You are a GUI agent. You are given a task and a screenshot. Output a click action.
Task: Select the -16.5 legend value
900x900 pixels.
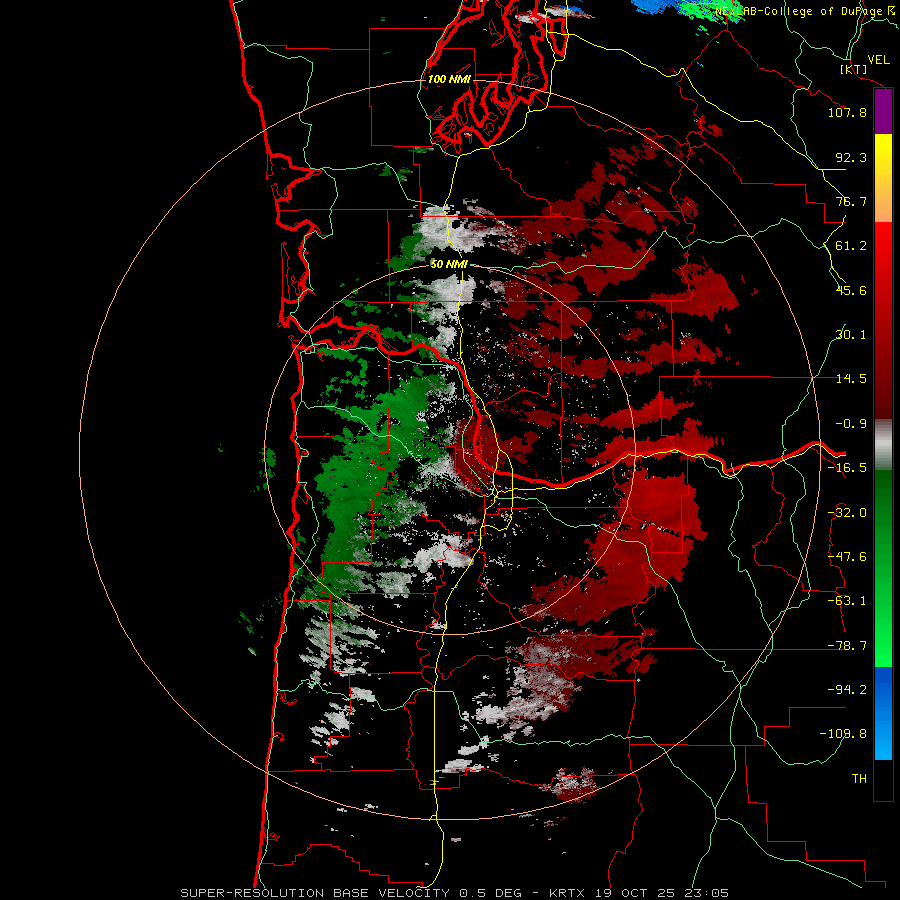(x=847, y=468)
